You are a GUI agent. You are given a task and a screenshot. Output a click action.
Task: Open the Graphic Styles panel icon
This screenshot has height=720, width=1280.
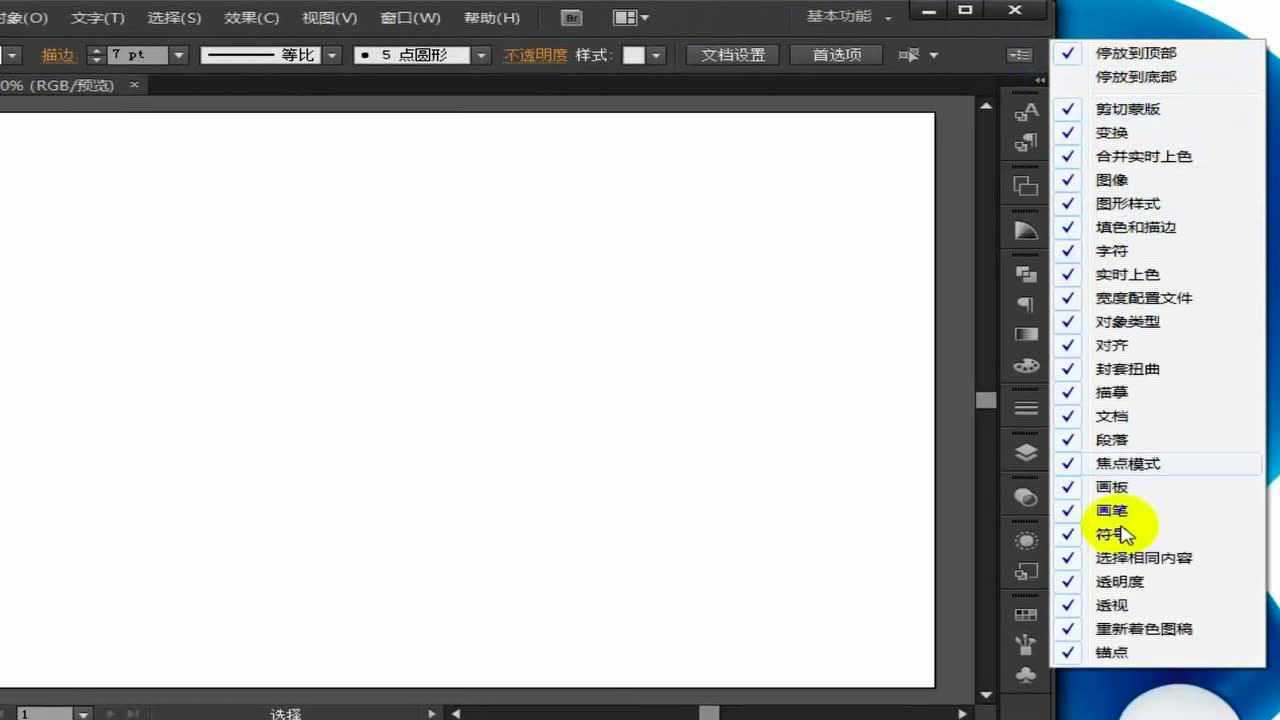[x=1026, y=572]
